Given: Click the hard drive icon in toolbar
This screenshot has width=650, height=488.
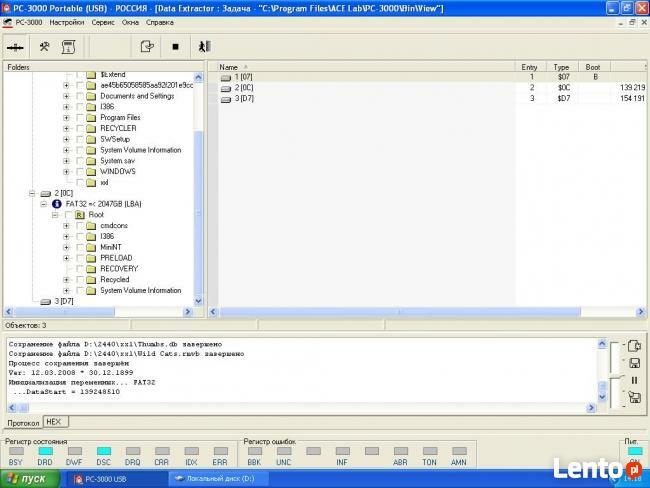Looking at the screenshot, I should (17, 46).
